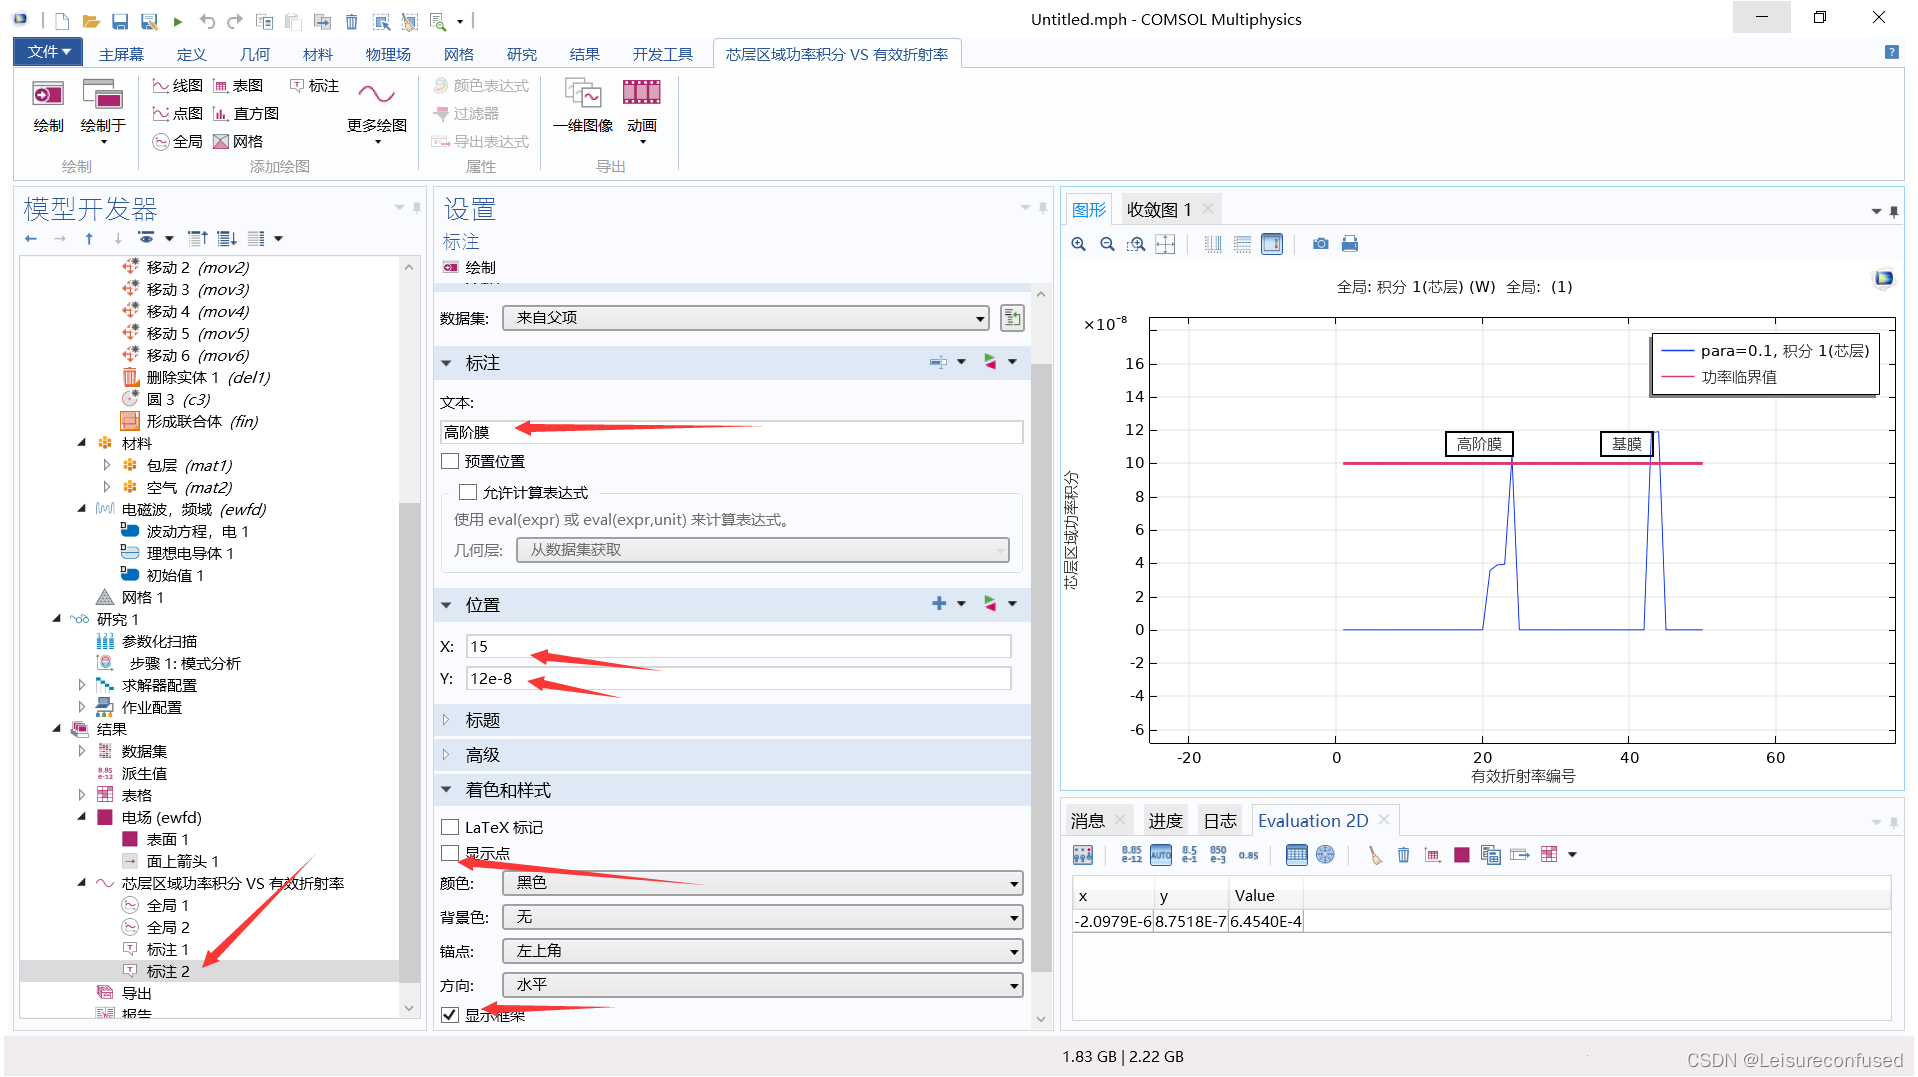Open the 锚点 anchor dropdown

[762, 951]
